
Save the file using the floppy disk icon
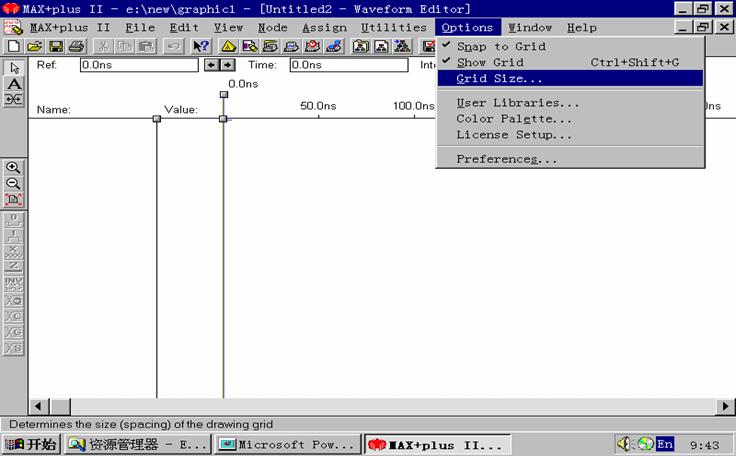point(56,46)
